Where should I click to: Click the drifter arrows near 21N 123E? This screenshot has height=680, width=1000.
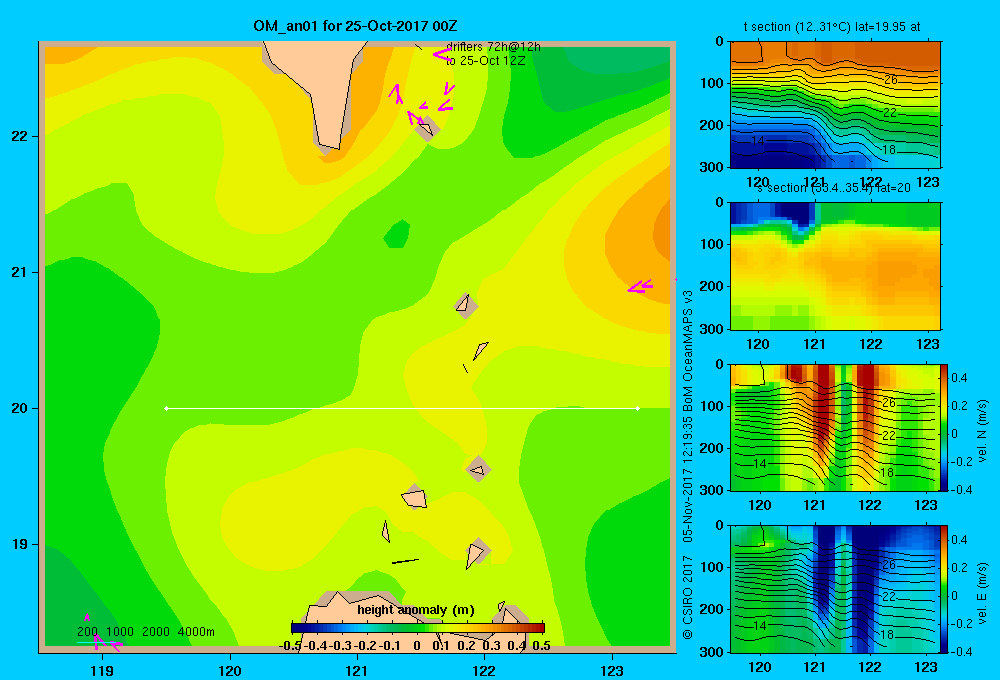tap(640, 286)
